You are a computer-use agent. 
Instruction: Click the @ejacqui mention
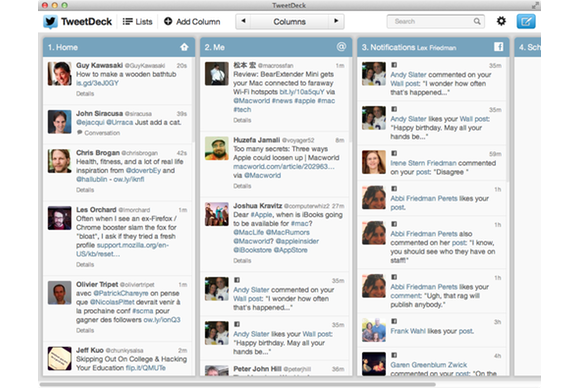90,122
